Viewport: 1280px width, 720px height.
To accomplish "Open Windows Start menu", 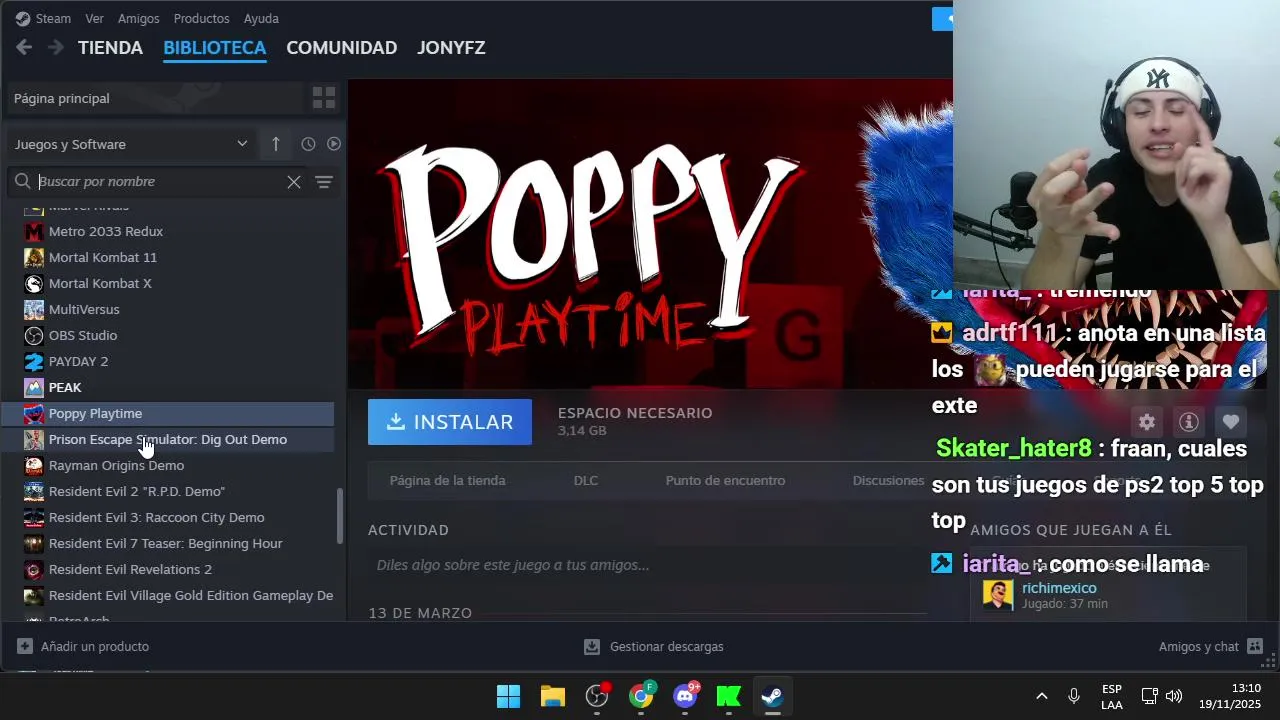I will click(508, 696).
